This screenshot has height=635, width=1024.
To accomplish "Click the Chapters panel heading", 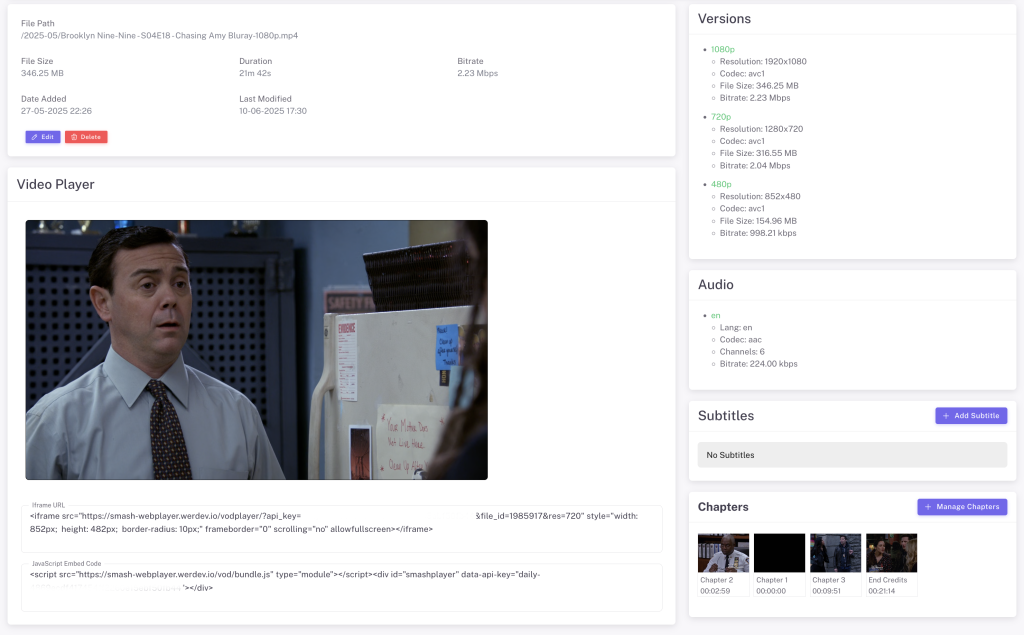I will 723,507.
